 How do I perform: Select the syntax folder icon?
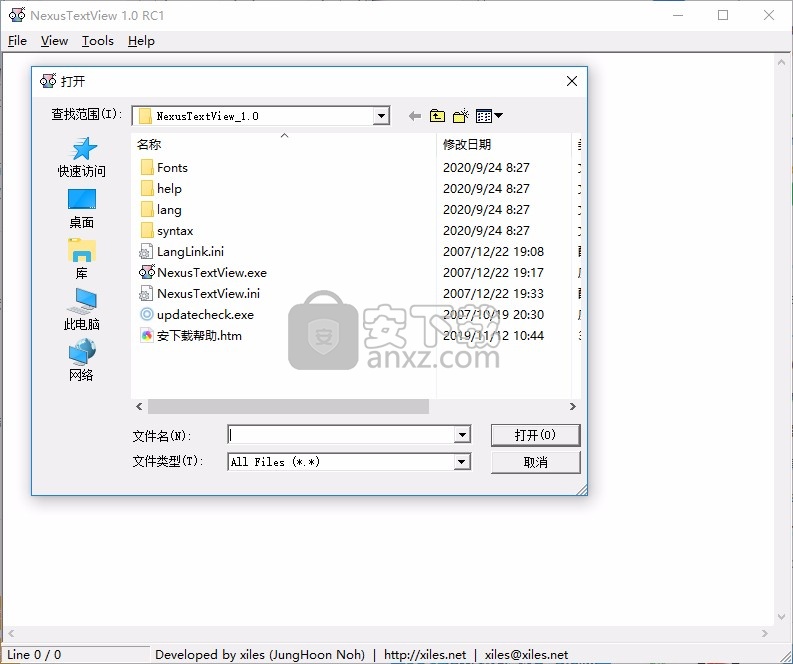pyautogui.click(x=147, y=231)
